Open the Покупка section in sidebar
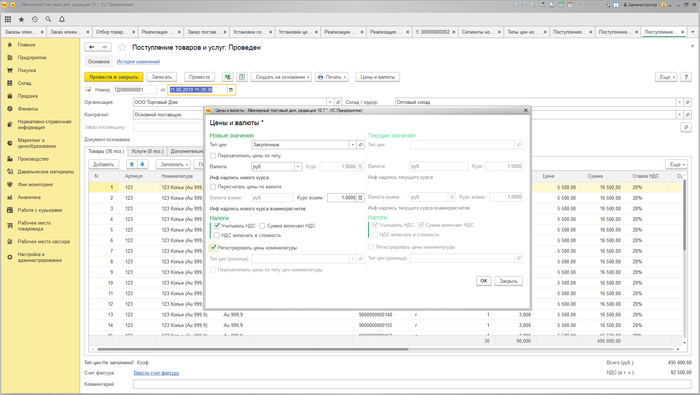 27,70
